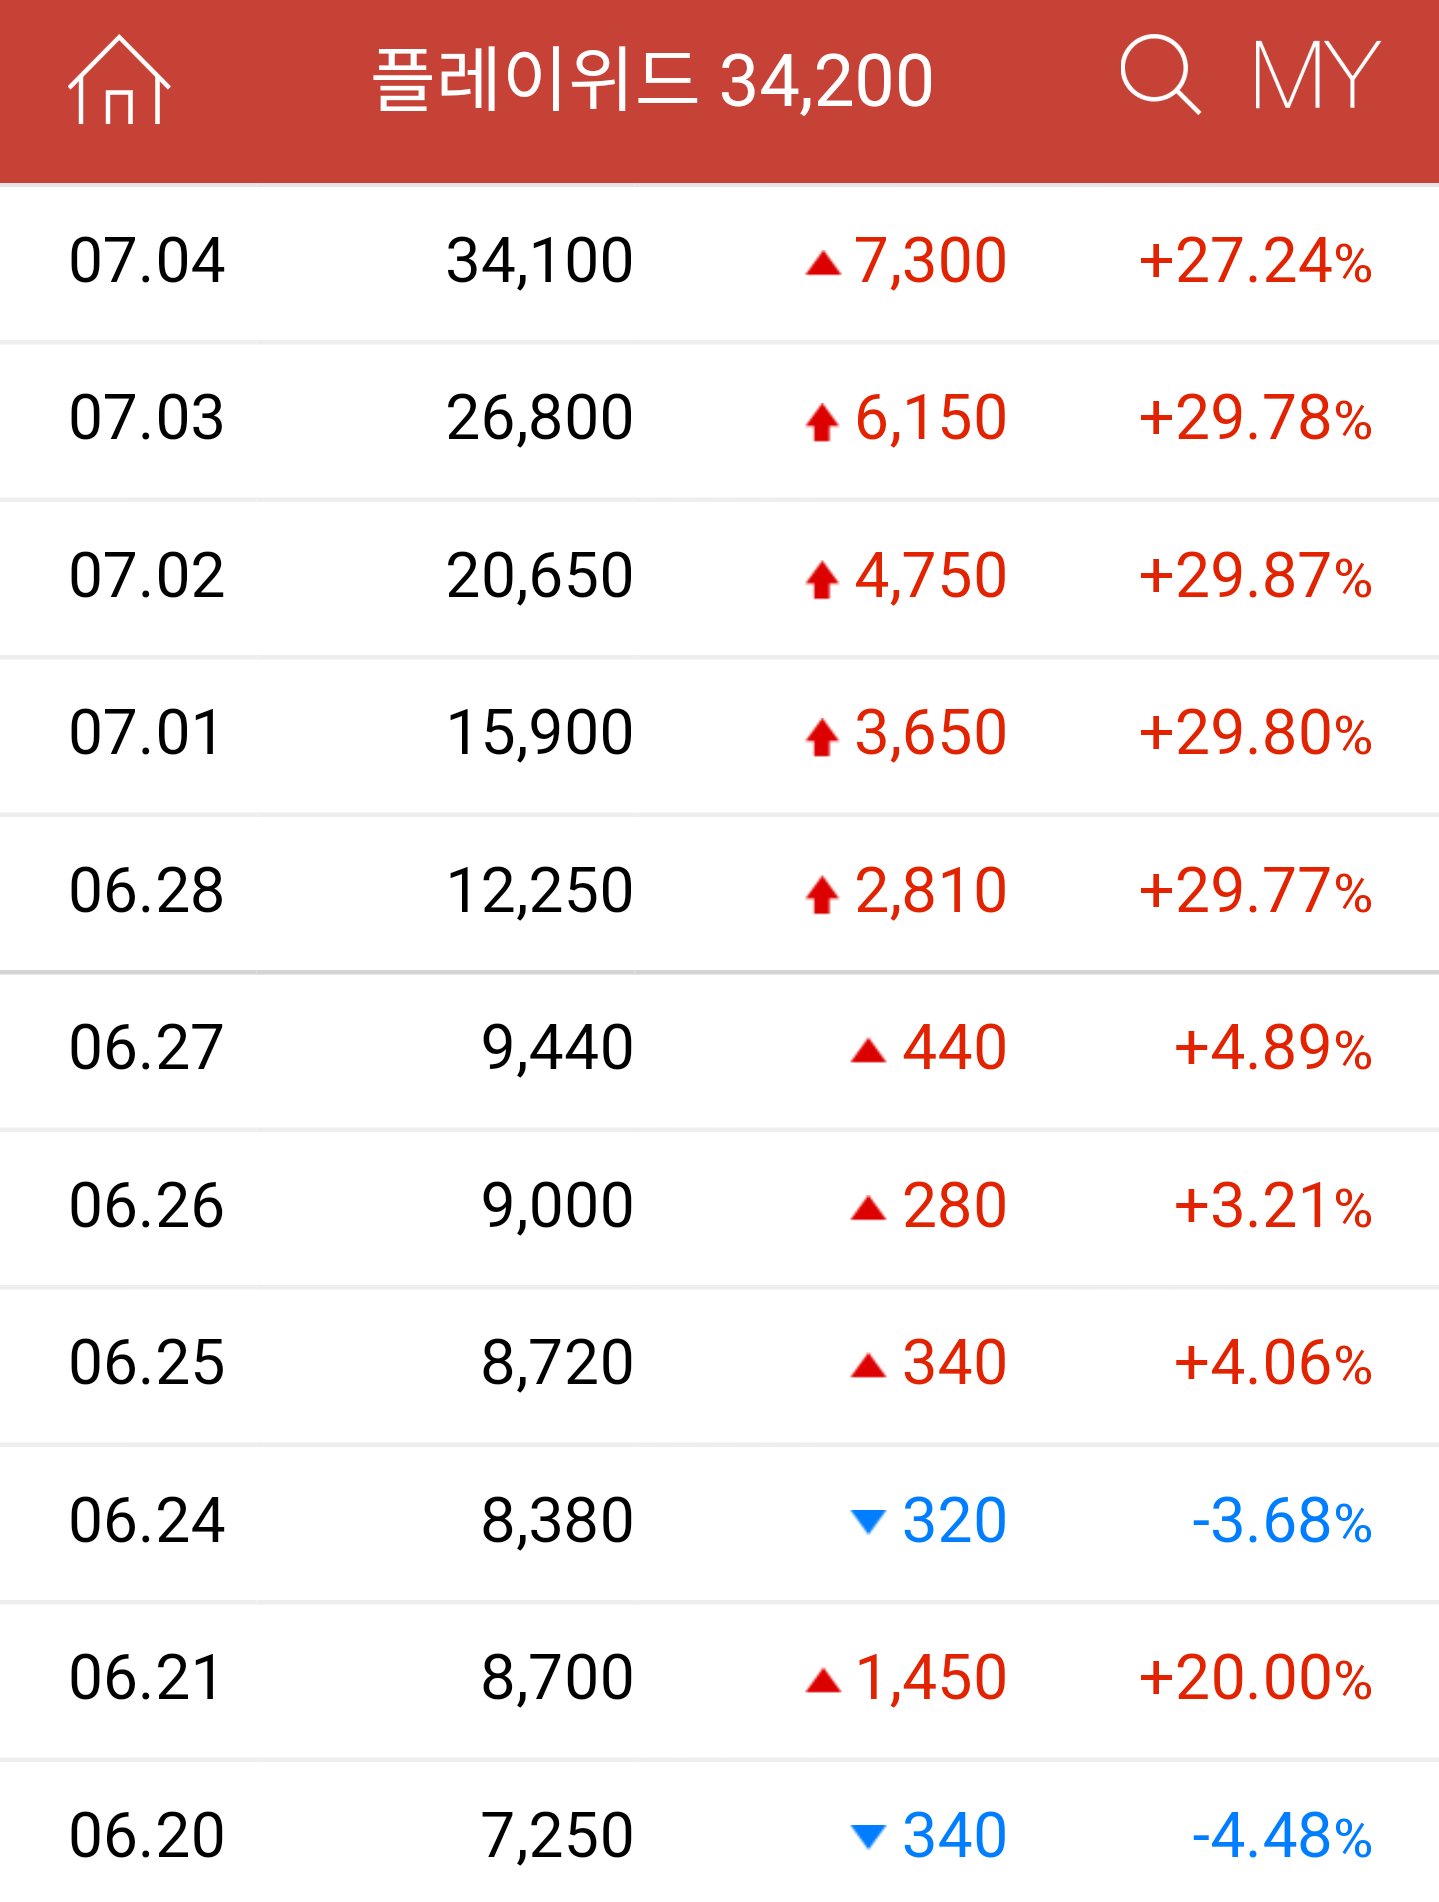Tap the -4.48% change on 06.20
This screenshot has width=1439, height=1902.
pyautogui.click(x=1282, y=1836)
